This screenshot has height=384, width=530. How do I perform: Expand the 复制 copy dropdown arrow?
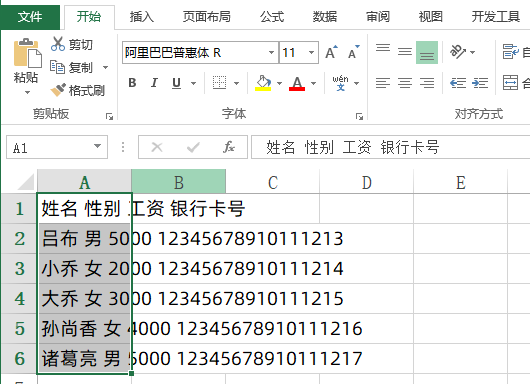pyautogui.click(x=105, y=67)
